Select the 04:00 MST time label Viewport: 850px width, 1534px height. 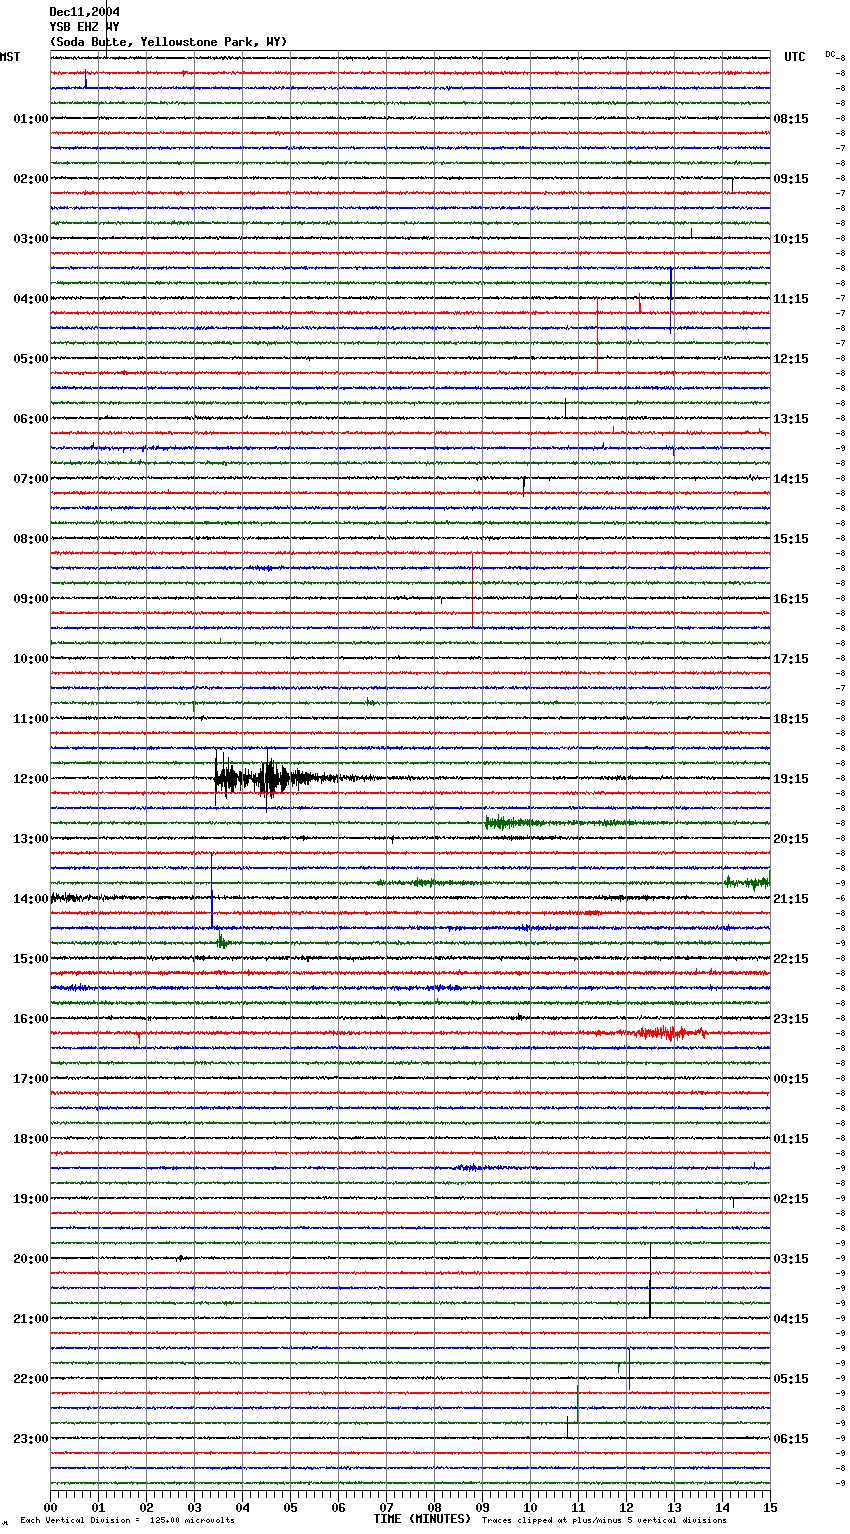click(31, 299)
